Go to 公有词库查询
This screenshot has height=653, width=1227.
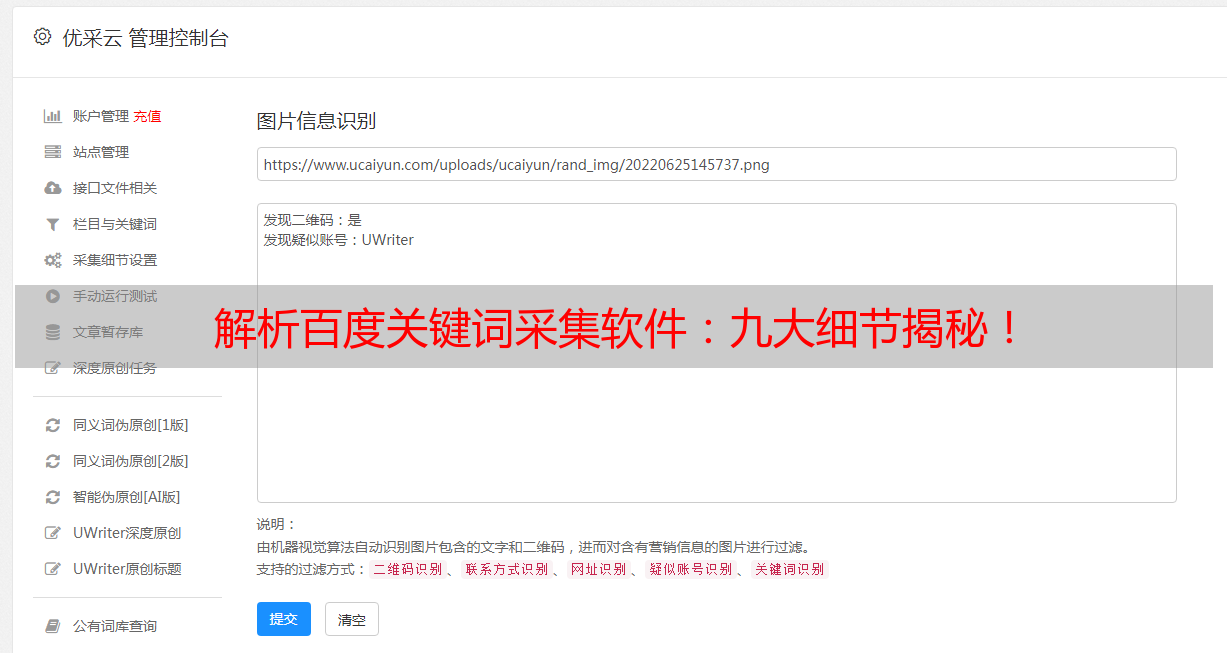[115, 626]
